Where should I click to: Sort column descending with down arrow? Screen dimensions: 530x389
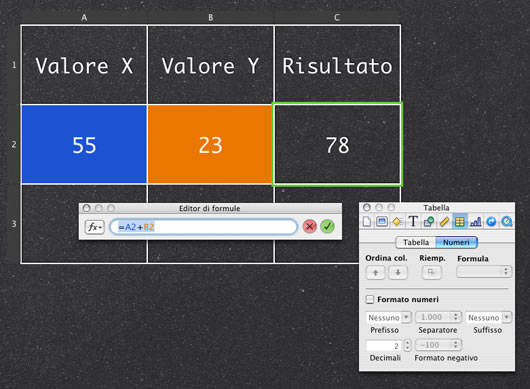[x=398, y=272]
